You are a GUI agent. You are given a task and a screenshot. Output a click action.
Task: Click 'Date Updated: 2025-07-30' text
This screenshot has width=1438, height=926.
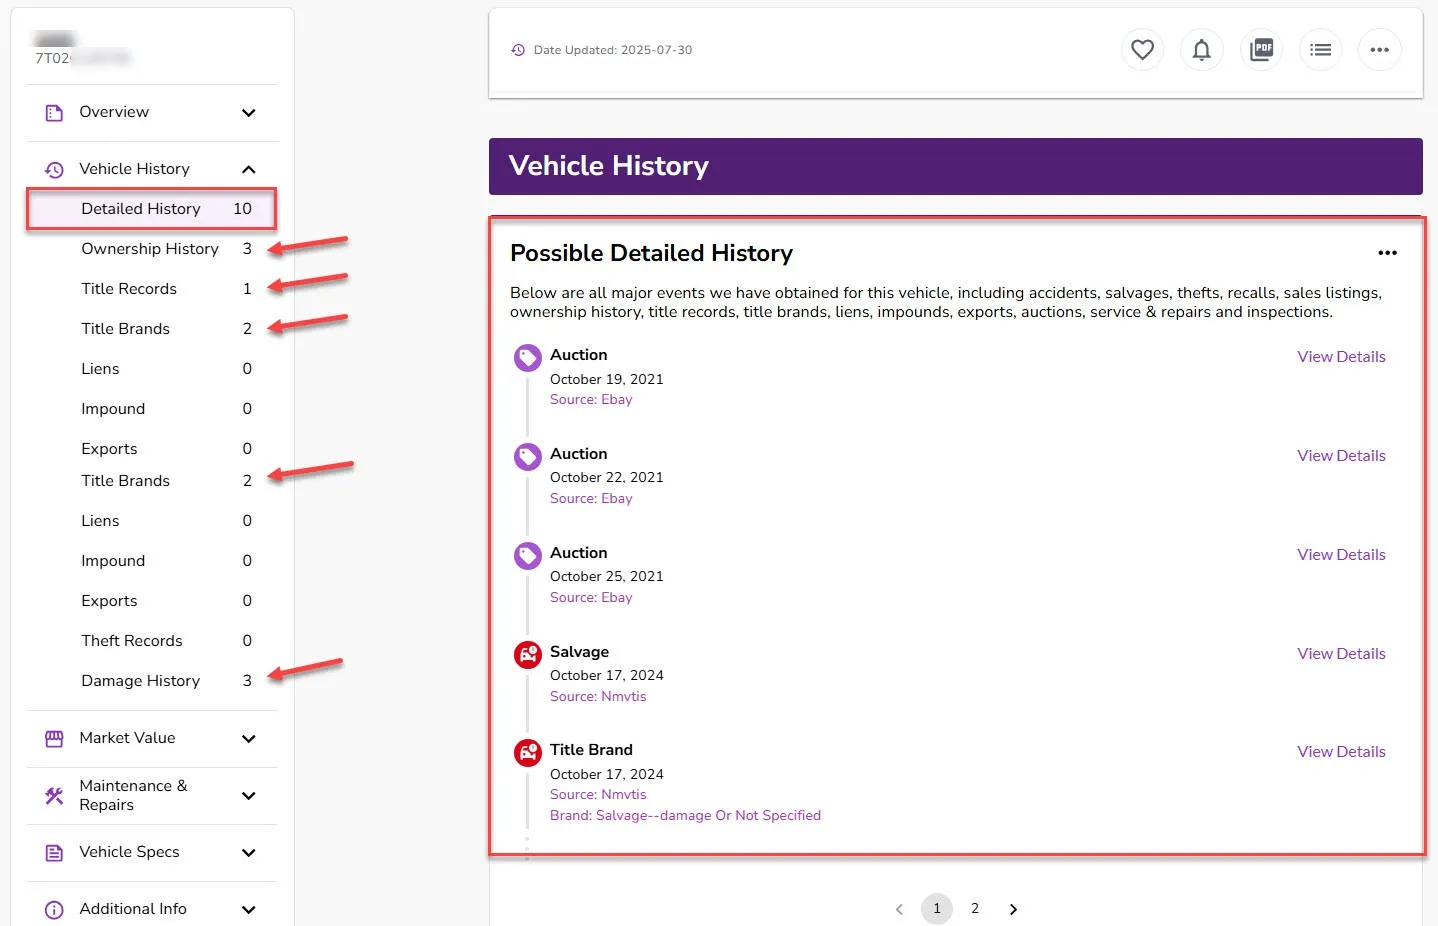pyautogui.click(x=613, y=50)
